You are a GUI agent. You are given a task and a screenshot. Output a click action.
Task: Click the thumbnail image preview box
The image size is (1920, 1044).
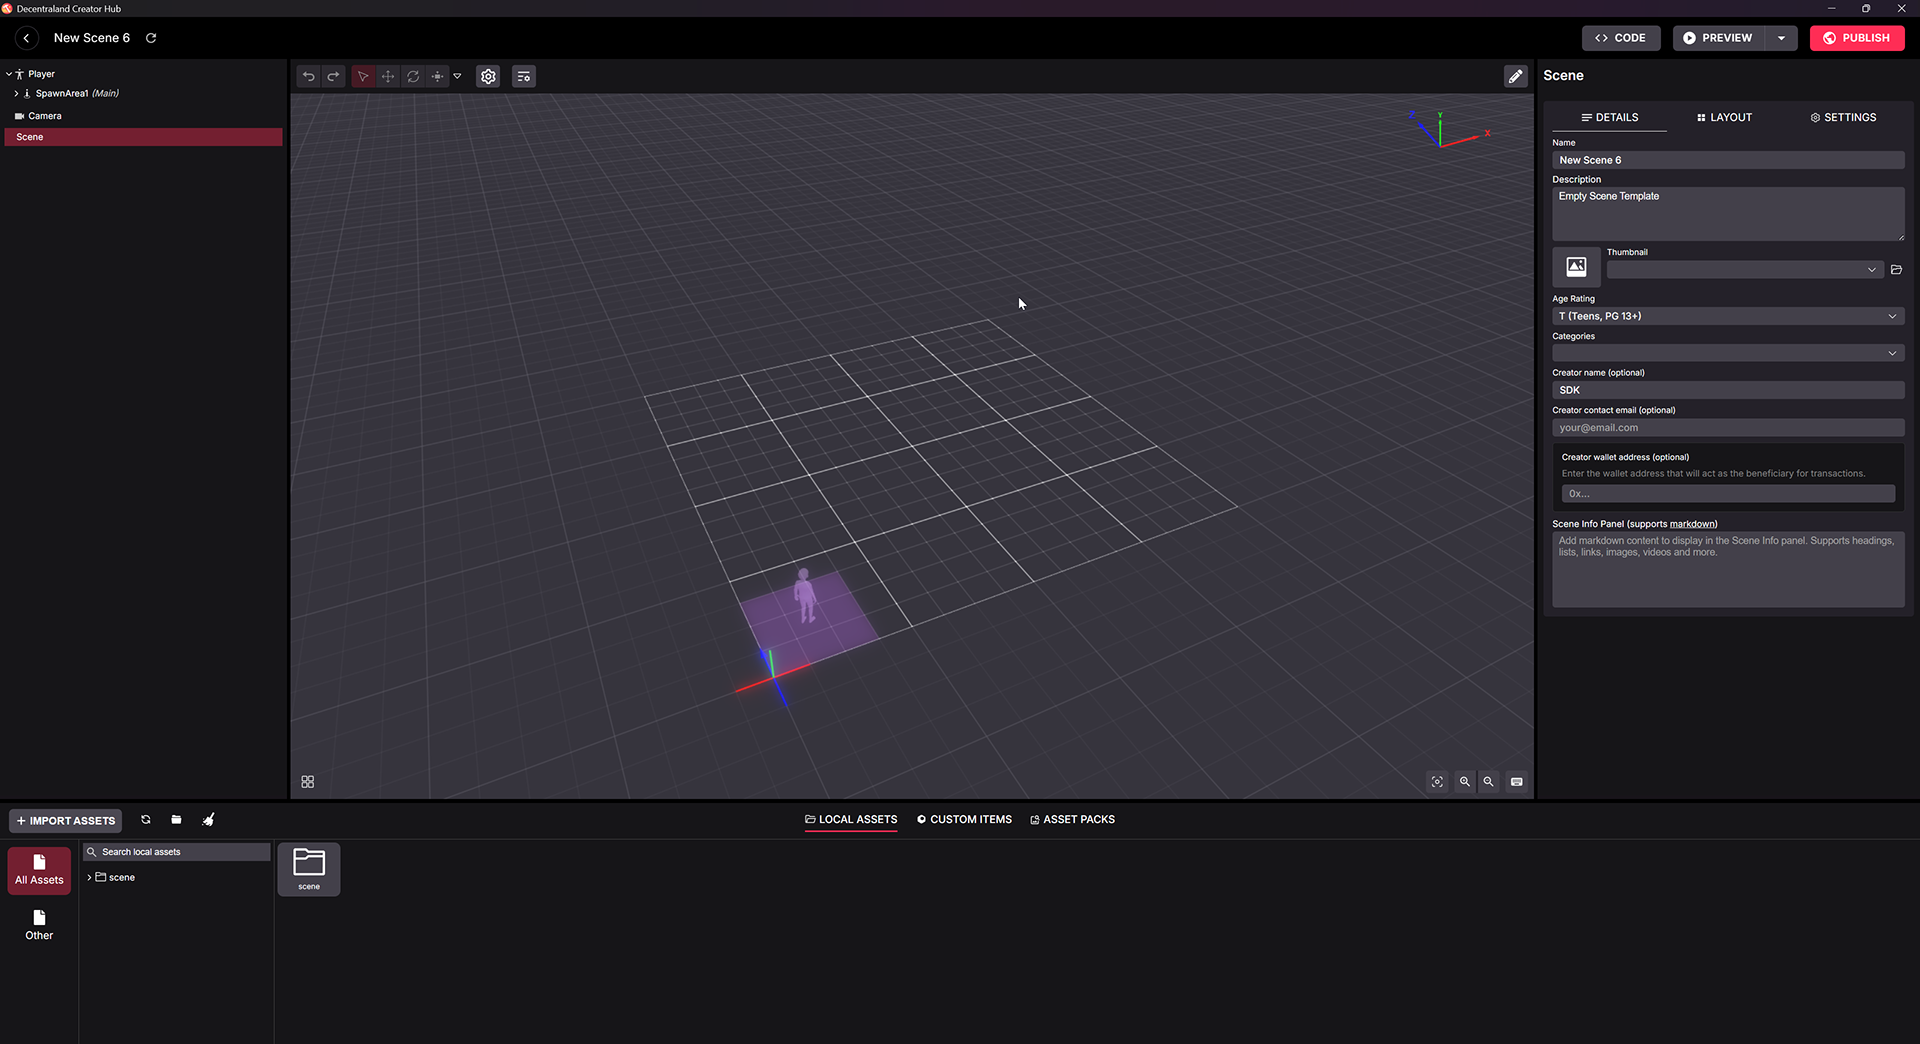pyautogui.click(x=1576, y=267)
